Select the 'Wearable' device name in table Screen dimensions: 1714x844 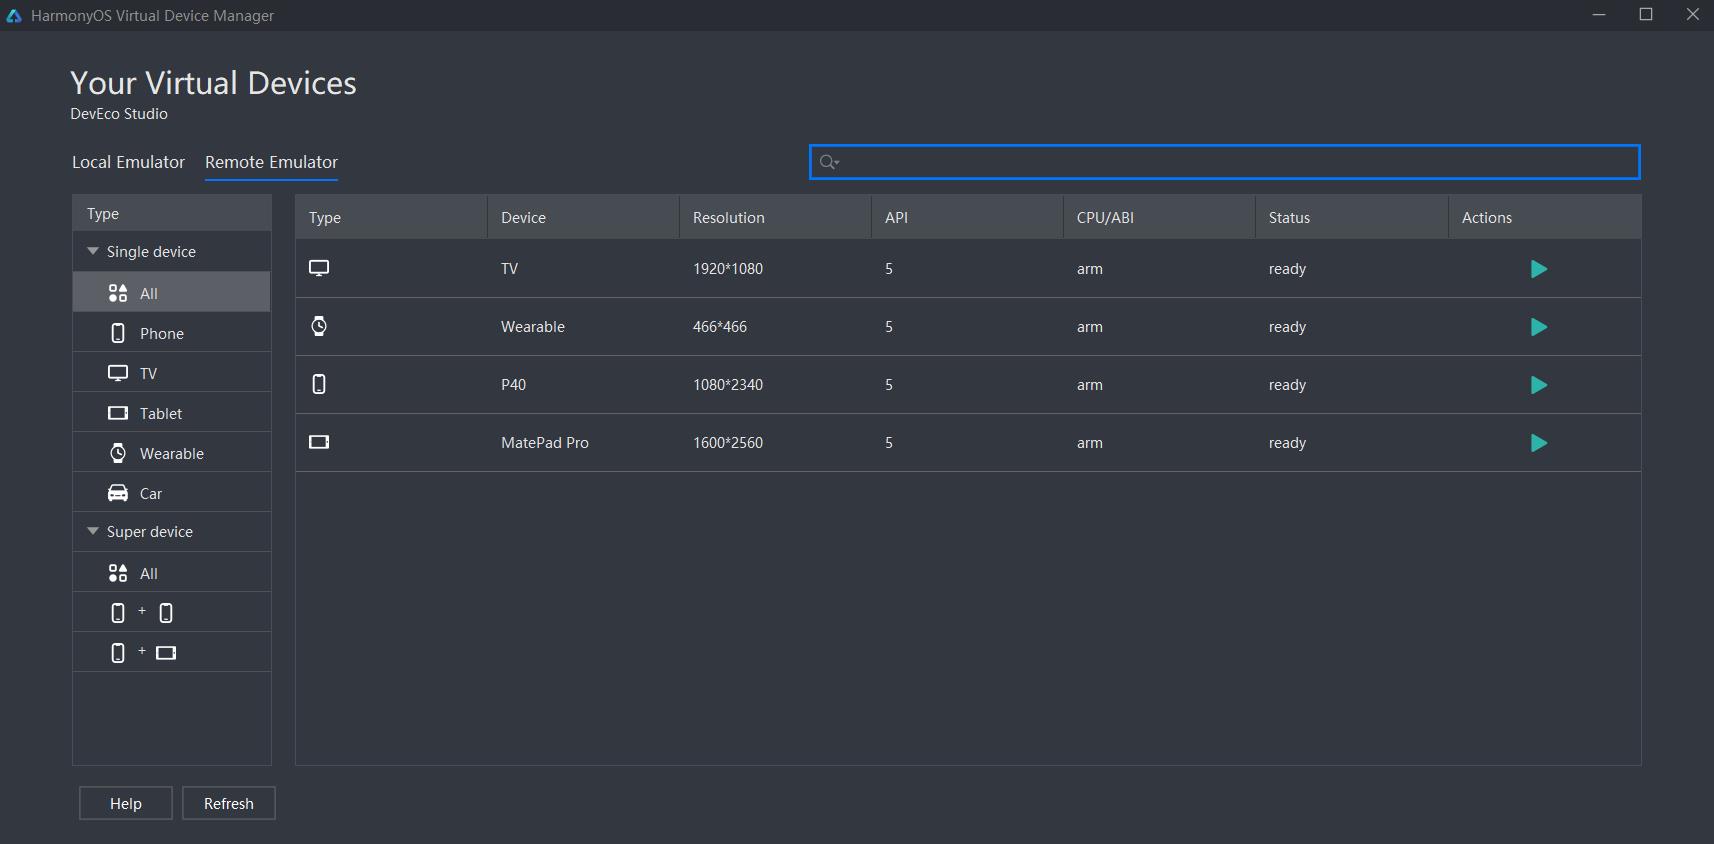point(533,327)
